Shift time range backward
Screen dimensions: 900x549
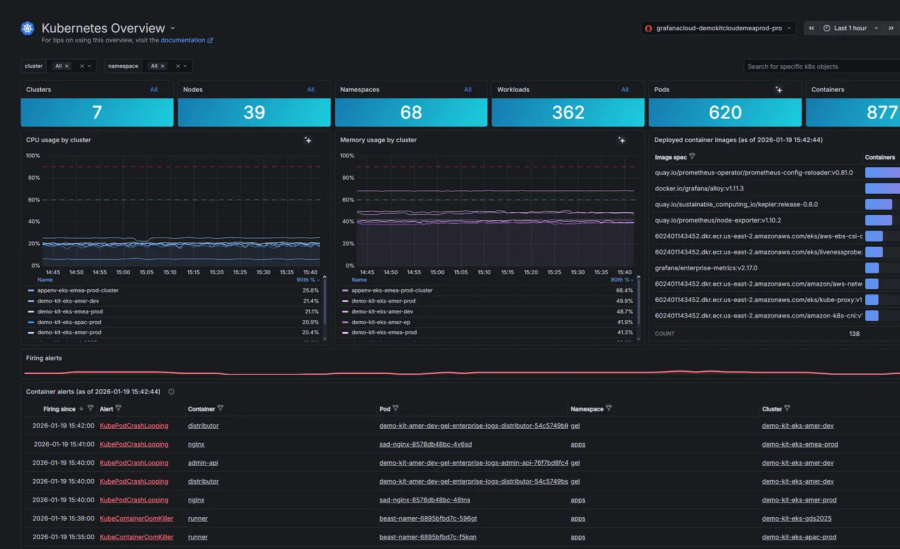(x=811, y=28)
